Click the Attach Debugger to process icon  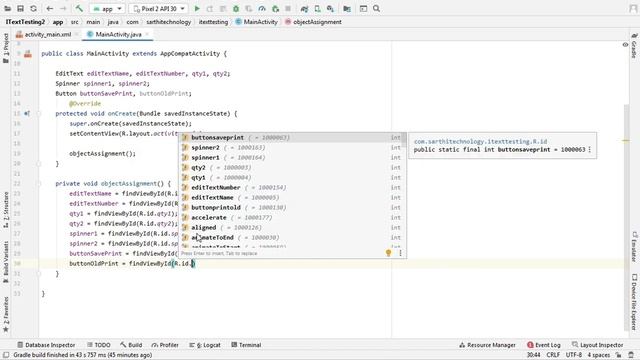[x=276, y=9]
